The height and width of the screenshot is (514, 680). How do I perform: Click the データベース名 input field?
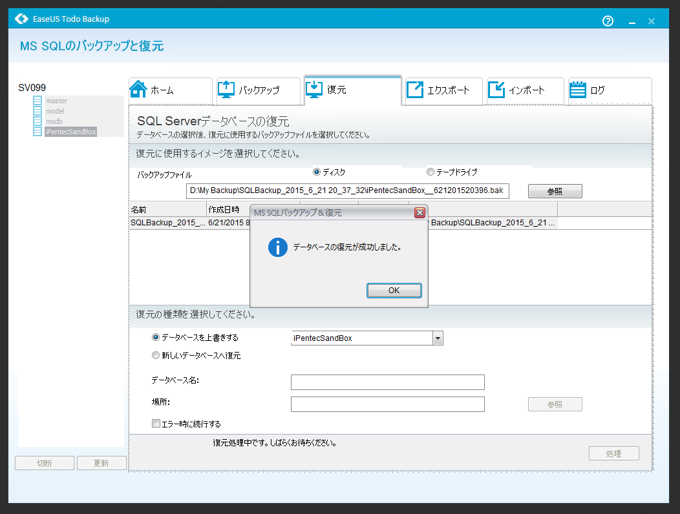point(388,382)
